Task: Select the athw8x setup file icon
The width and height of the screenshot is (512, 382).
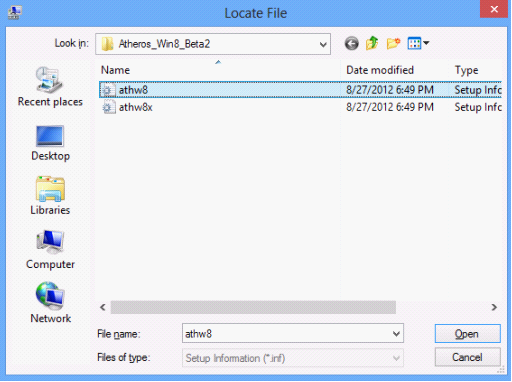Action: pyautogui.click(x=108, y=107)
